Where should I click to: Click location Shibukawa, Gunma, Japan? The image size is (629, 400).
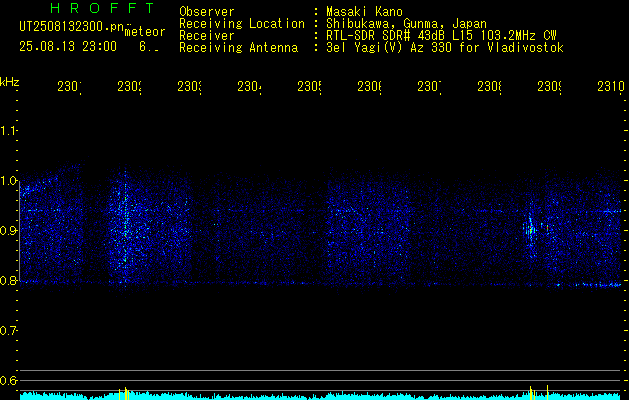[406, 24]
